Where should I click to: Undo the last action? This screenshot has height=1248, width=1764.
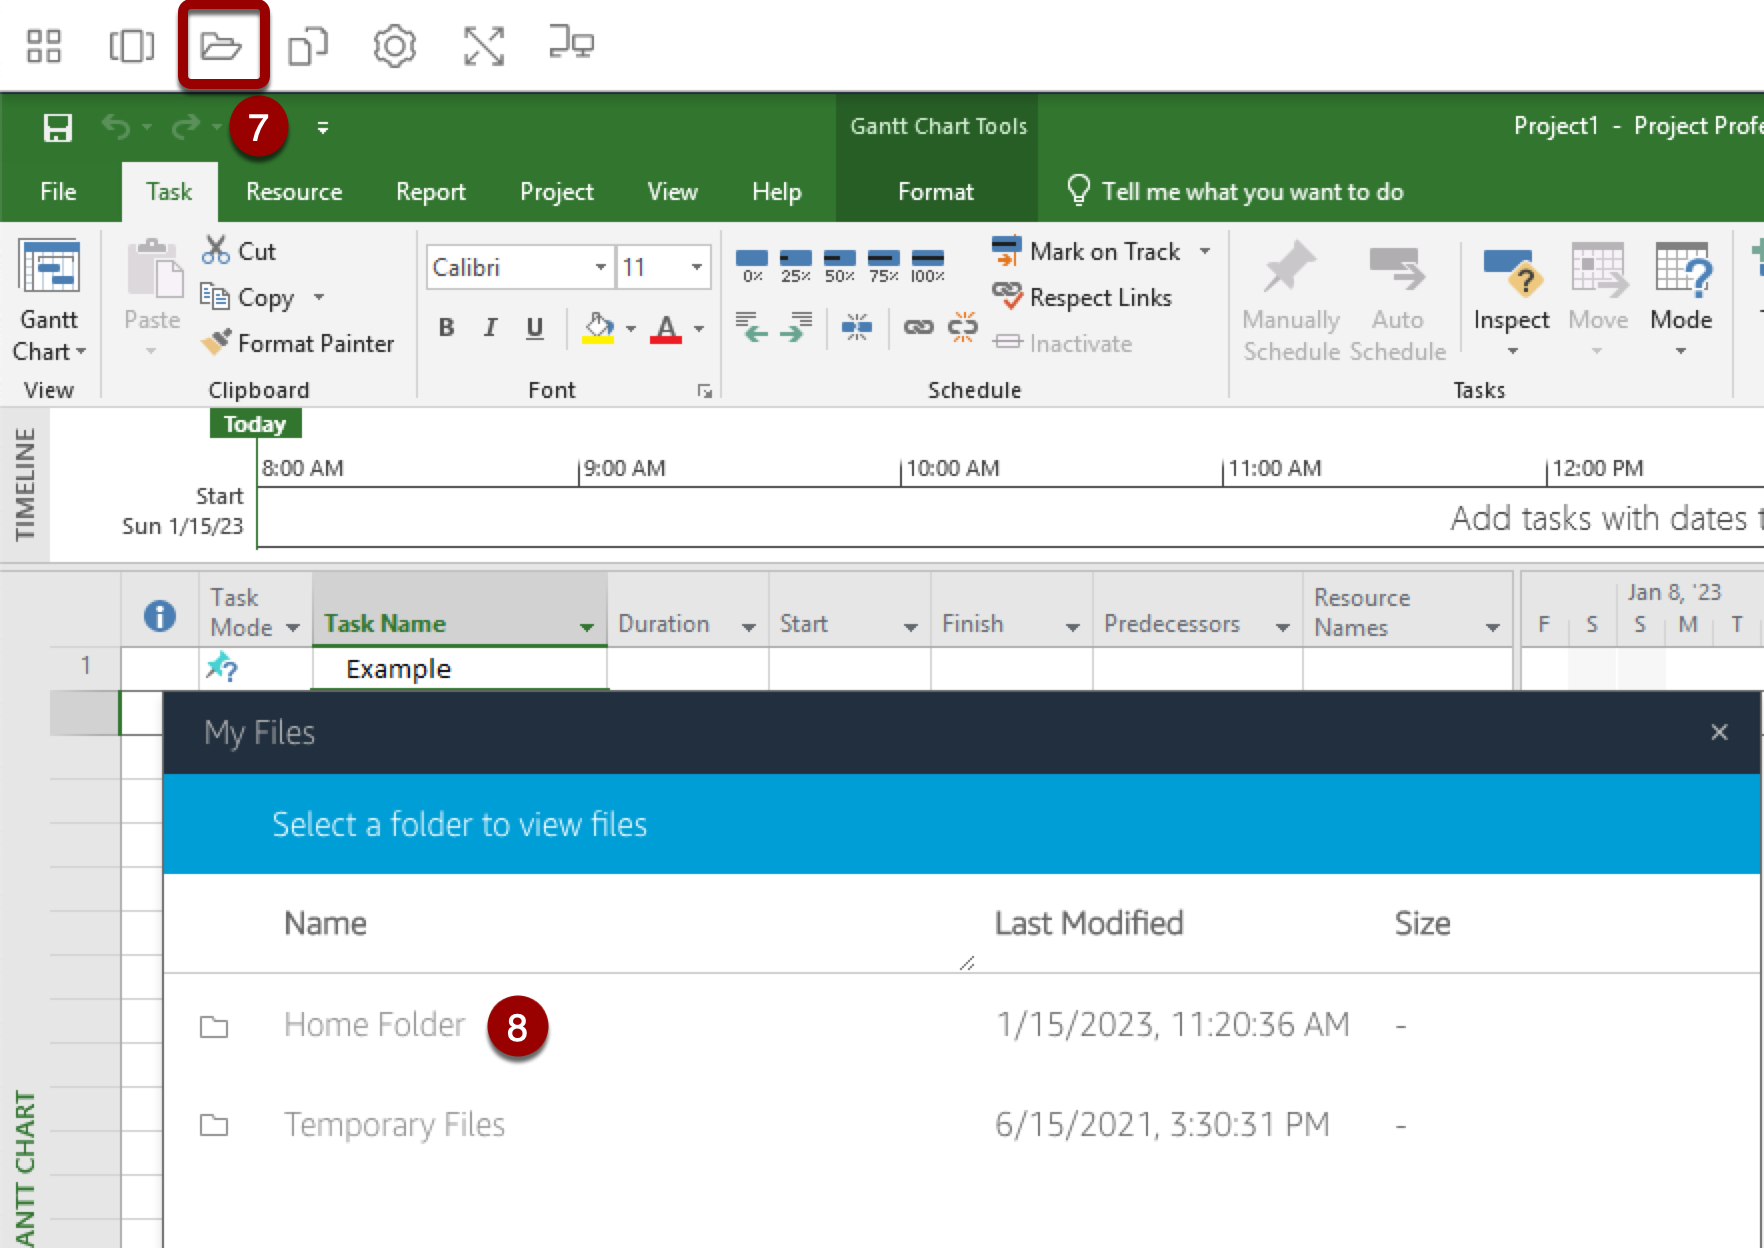click(x=116, y=127)
